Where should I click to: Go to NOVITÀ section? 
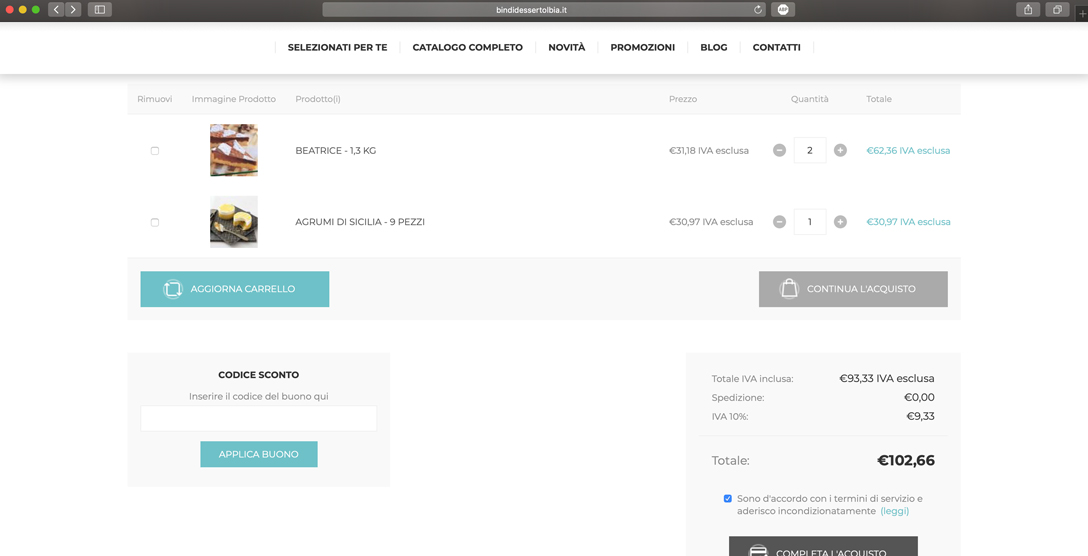[x=567, y=48]
